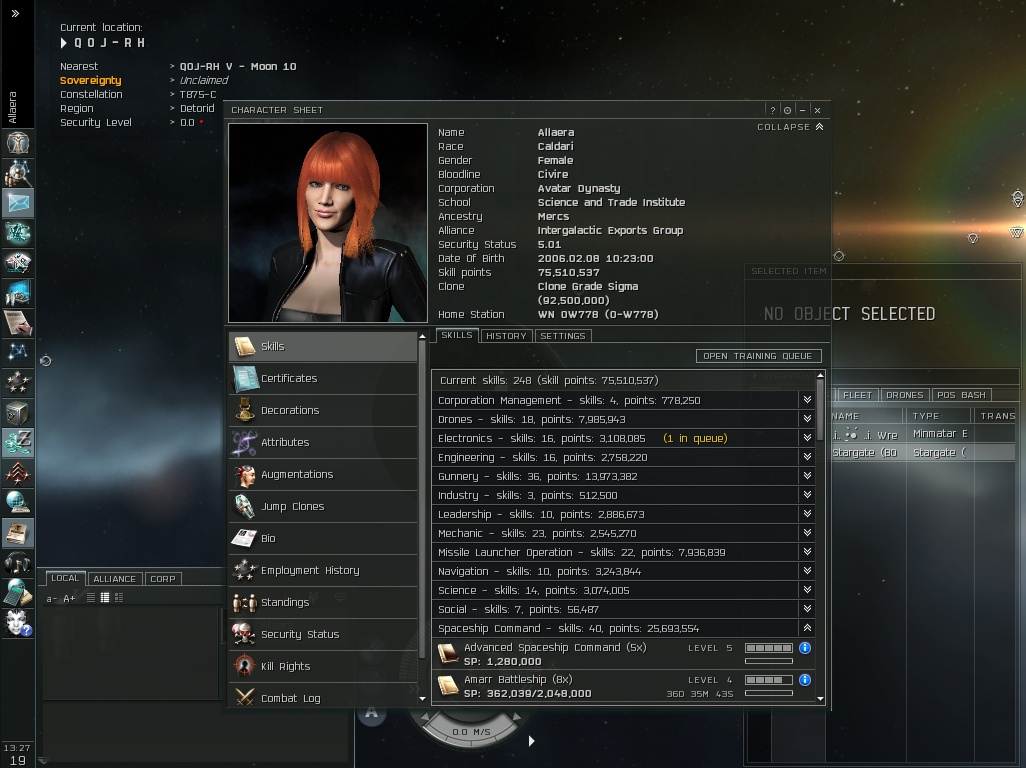Open the Attributes section

[323, 442]
